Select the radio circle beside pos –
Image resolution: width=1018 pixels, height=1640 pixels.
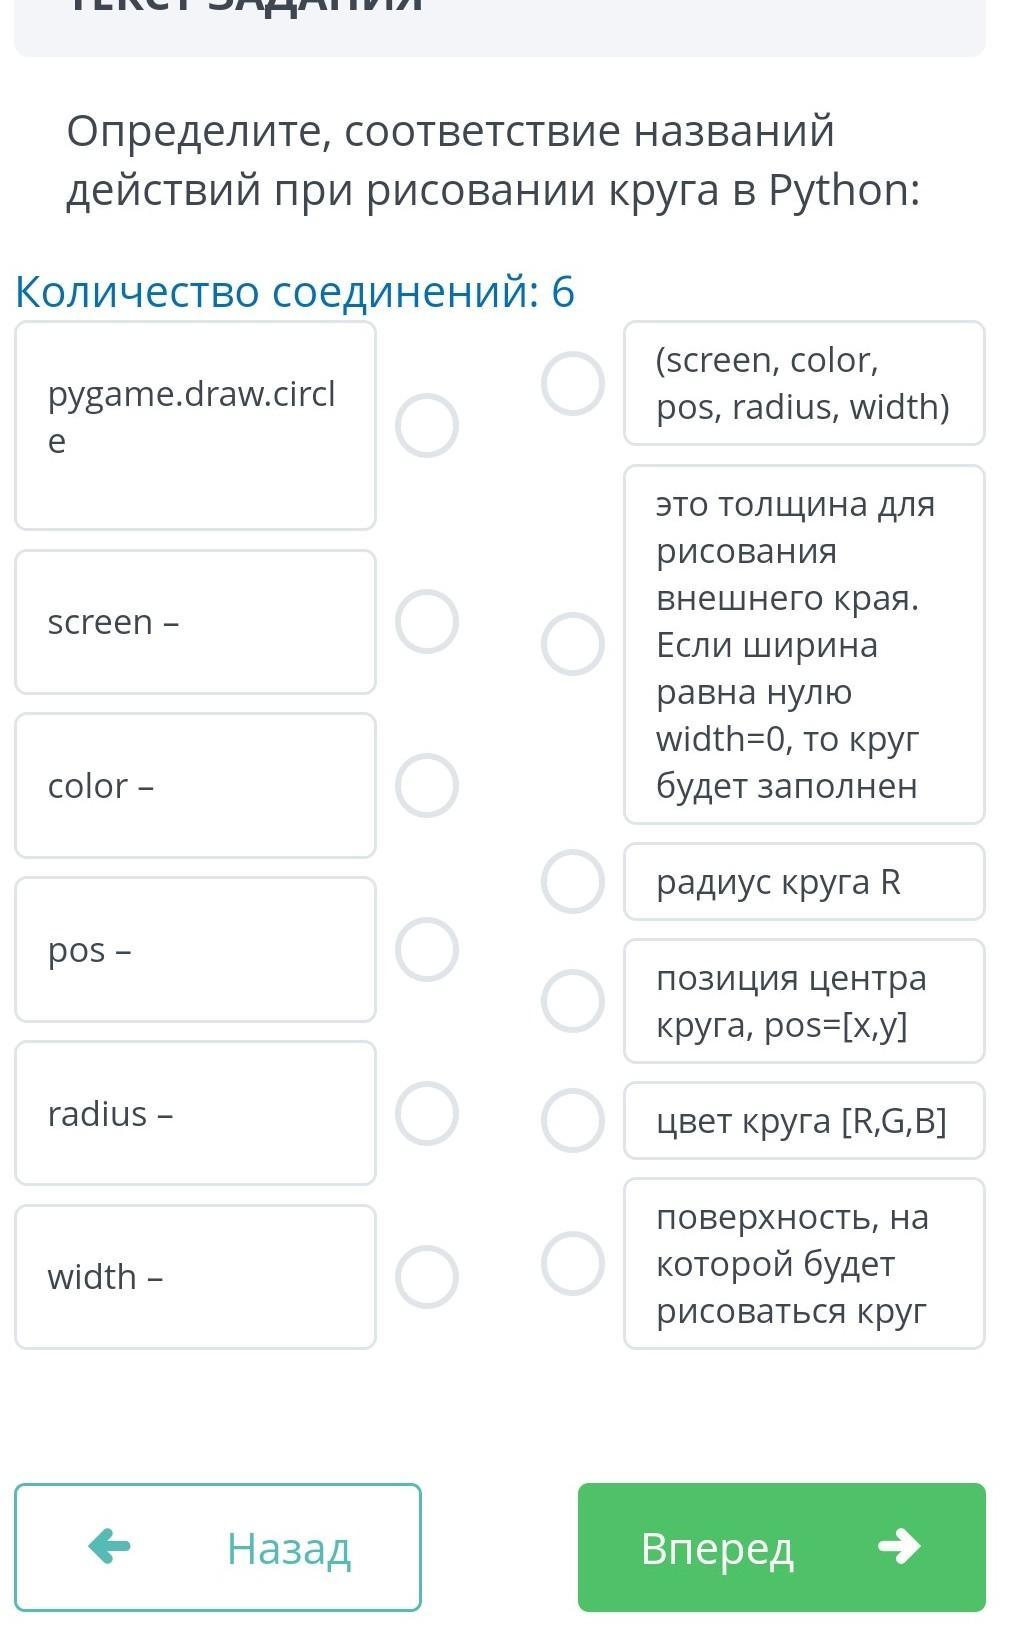tap(427, 950)
